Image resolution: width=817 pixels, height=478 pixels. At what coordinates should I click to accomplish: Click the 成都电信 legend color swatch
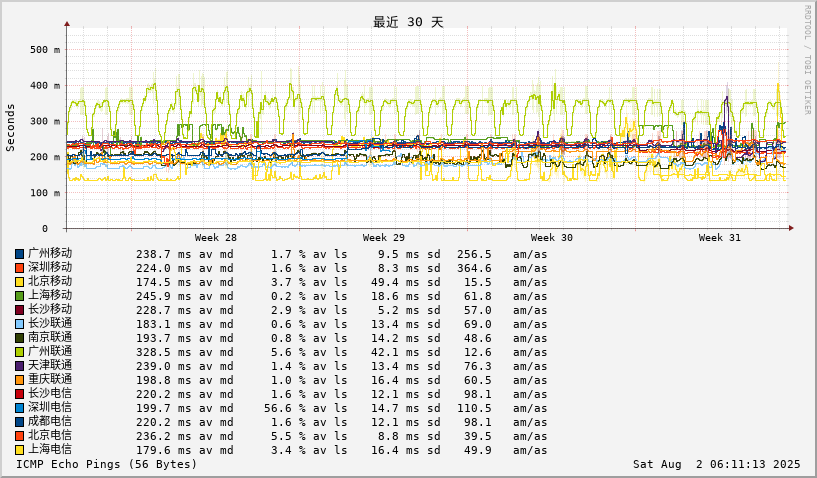click(19, 423)
